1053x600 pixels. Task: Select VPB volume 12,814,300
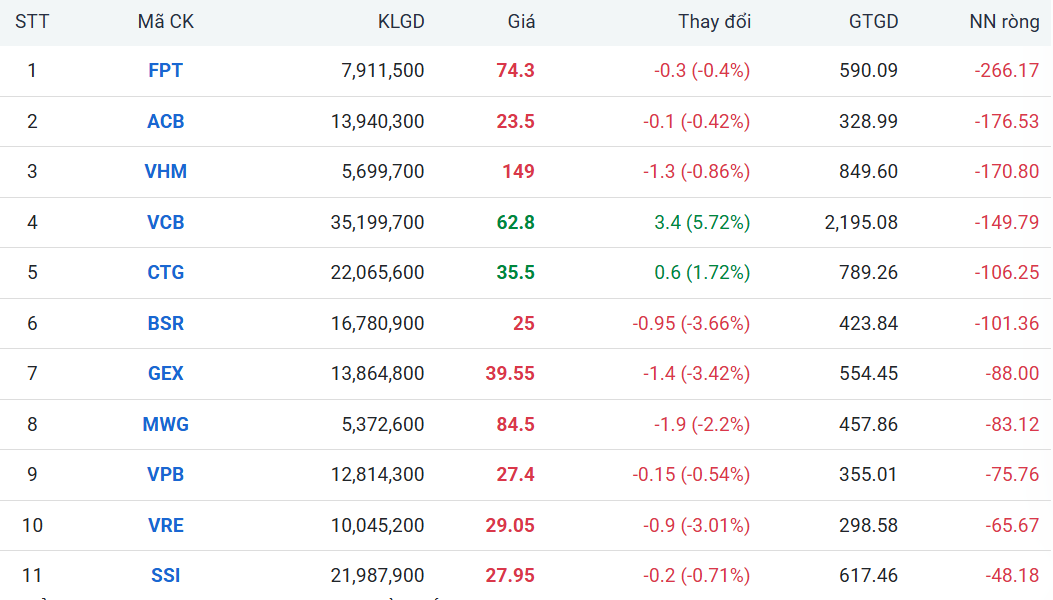tap(377, 474)
